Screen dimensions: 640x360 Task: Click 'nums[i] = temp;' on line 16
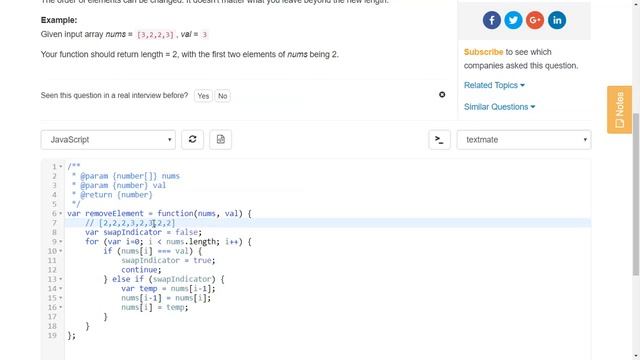point(155,307)
